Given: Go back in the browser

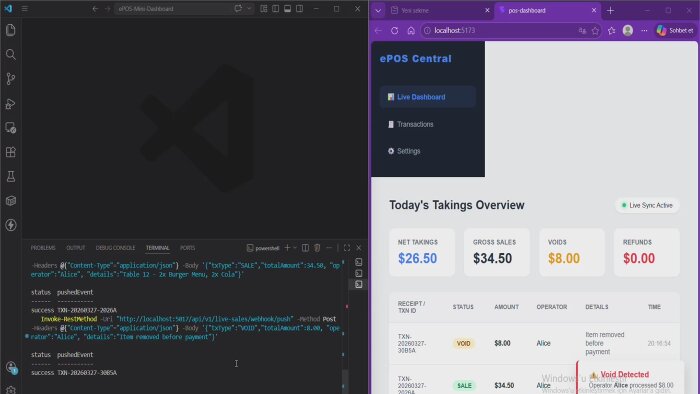Looking at the screenshot, I should (378, 30).
